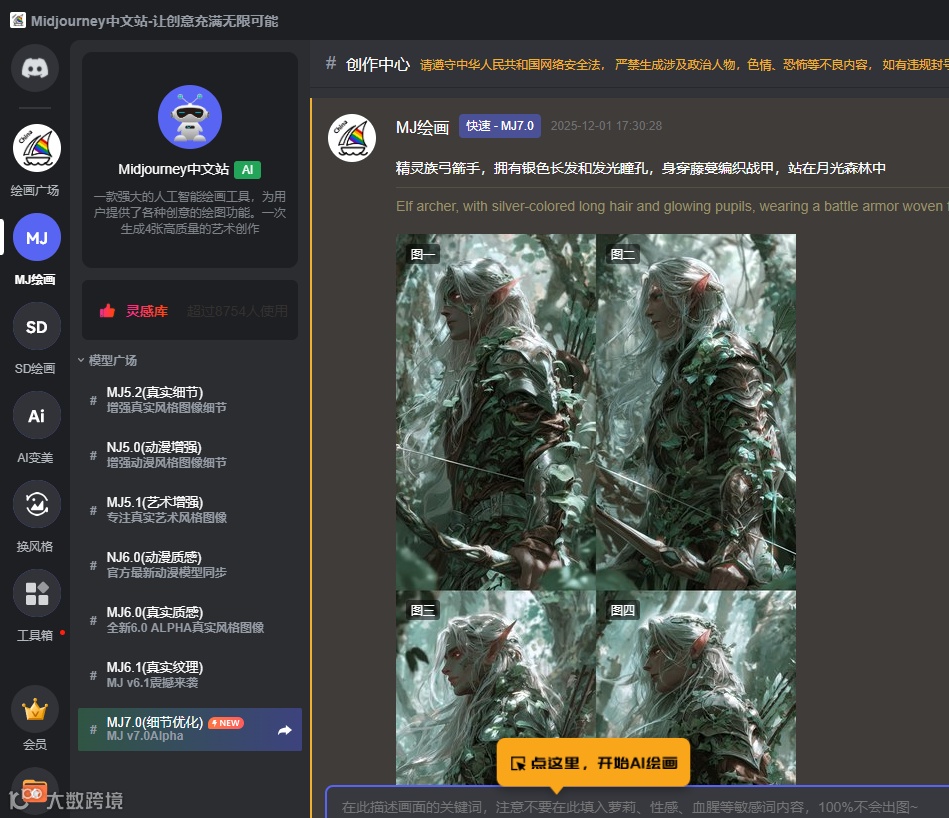
Task: Click the orange 网络安全法 notice banner
Action: [x=684, y=65]
